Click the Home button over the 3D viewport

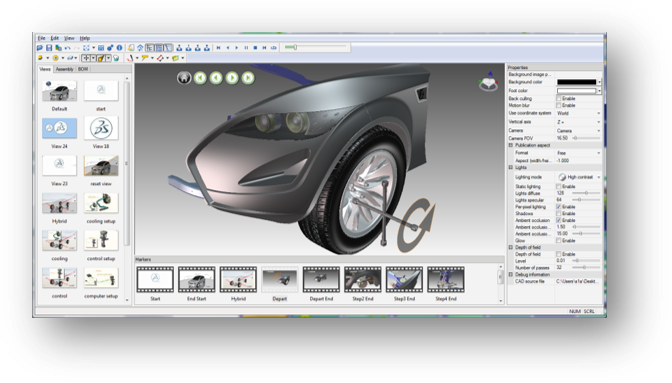tap(184, 78)
